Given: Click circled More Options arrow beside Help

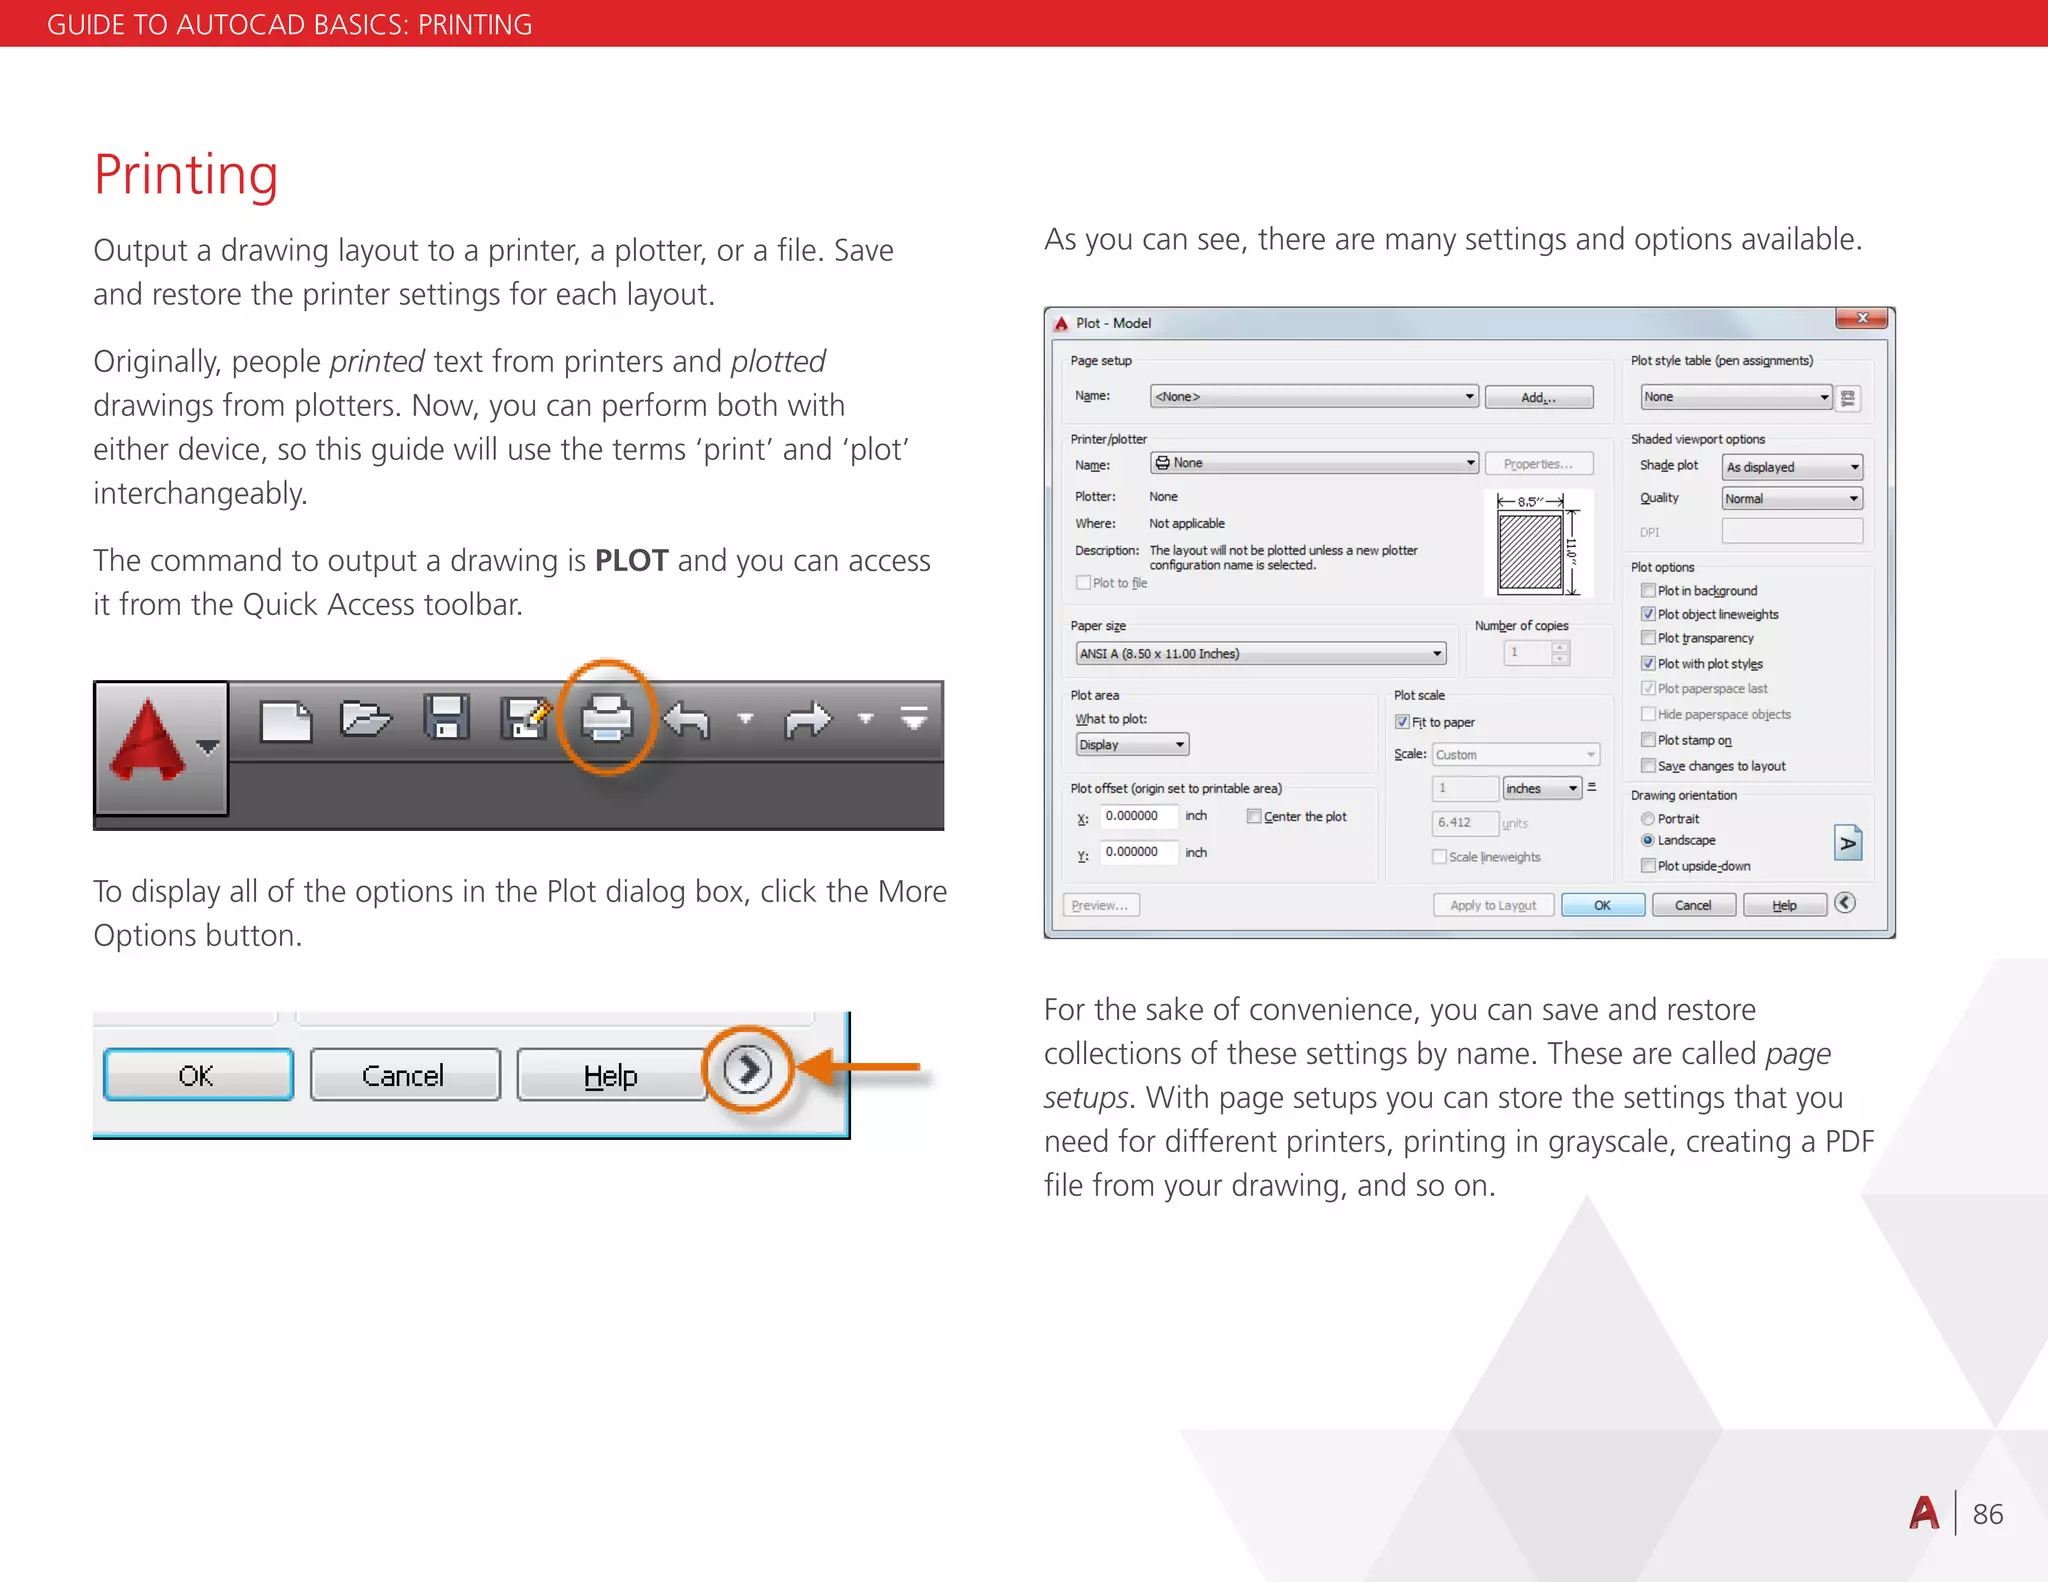Looking at the screenshot, I should pos(747,1070).
